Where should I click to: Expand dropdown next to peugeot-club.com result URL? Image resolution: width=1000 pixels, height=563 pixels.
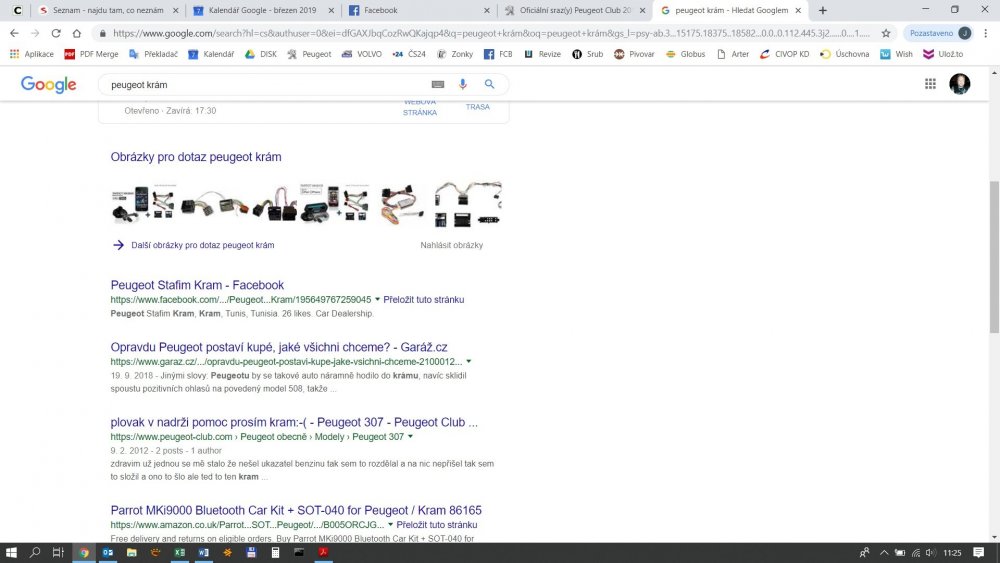click(410, 436)
